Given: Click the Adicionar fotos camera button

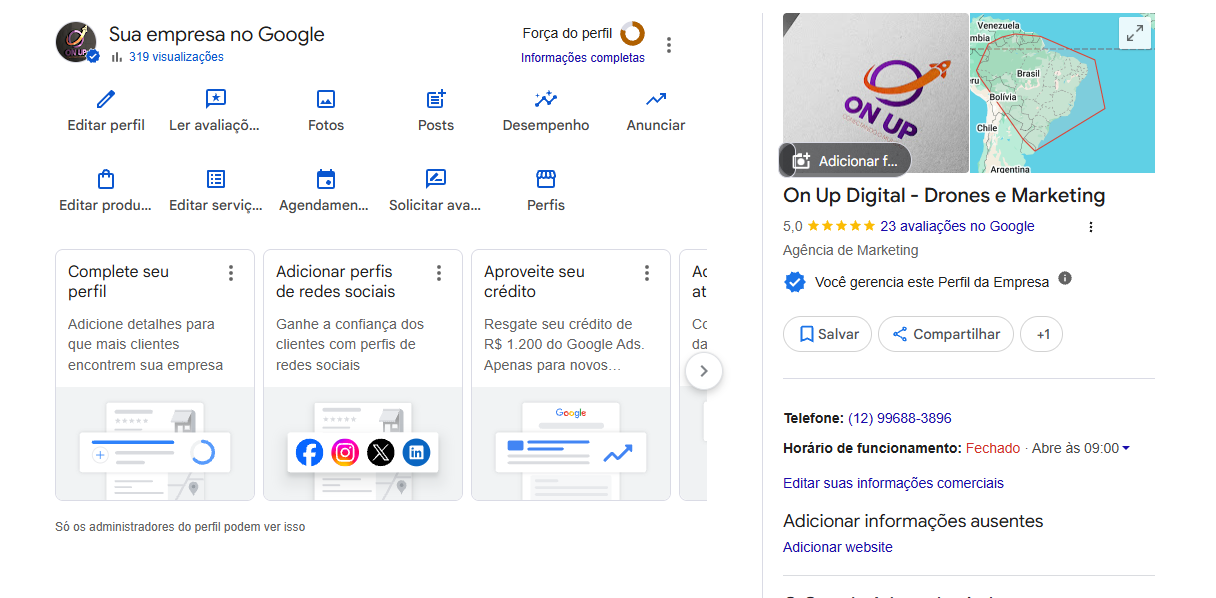Looking at the screenshot, I should pyautogui.click(x=846, y=160).
